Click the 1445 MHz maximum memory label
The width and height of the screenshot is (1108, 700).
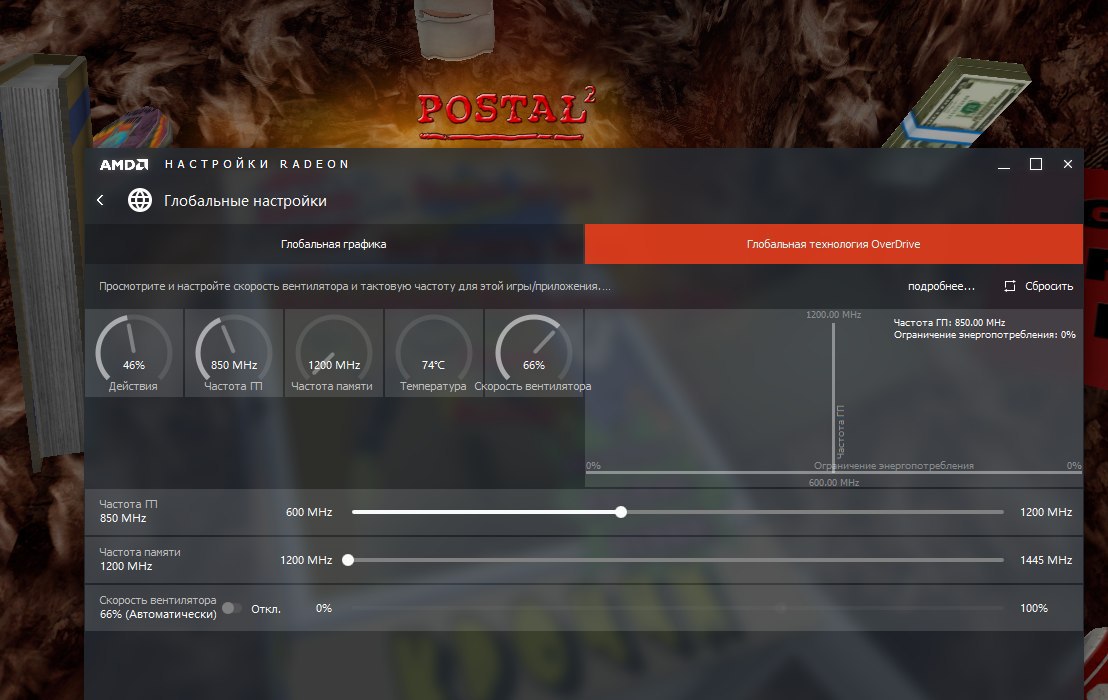[x=1046, y=560]
